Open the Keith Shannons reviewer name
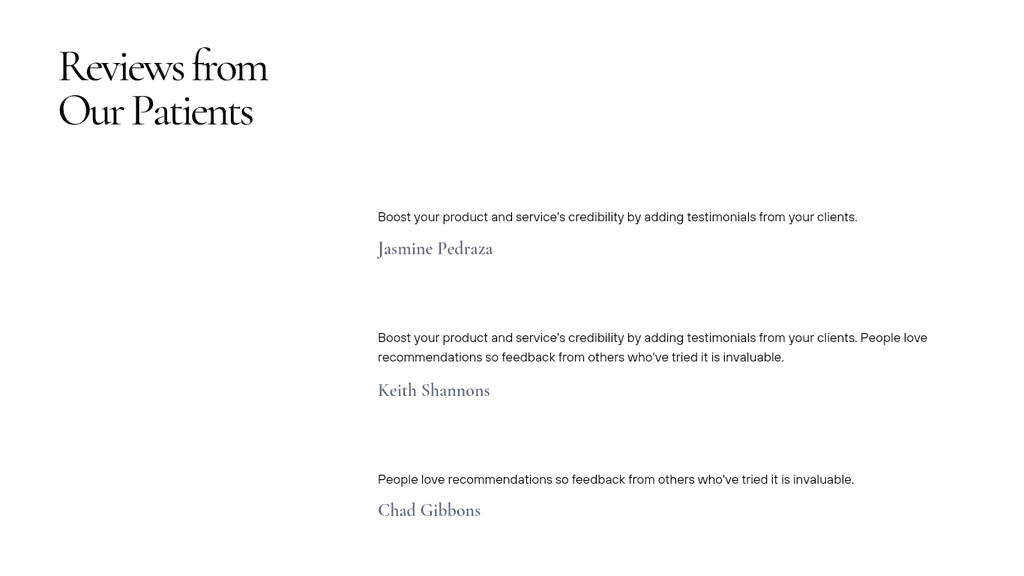The width and height of the screenshot is (1024, 576). [434, 391]
